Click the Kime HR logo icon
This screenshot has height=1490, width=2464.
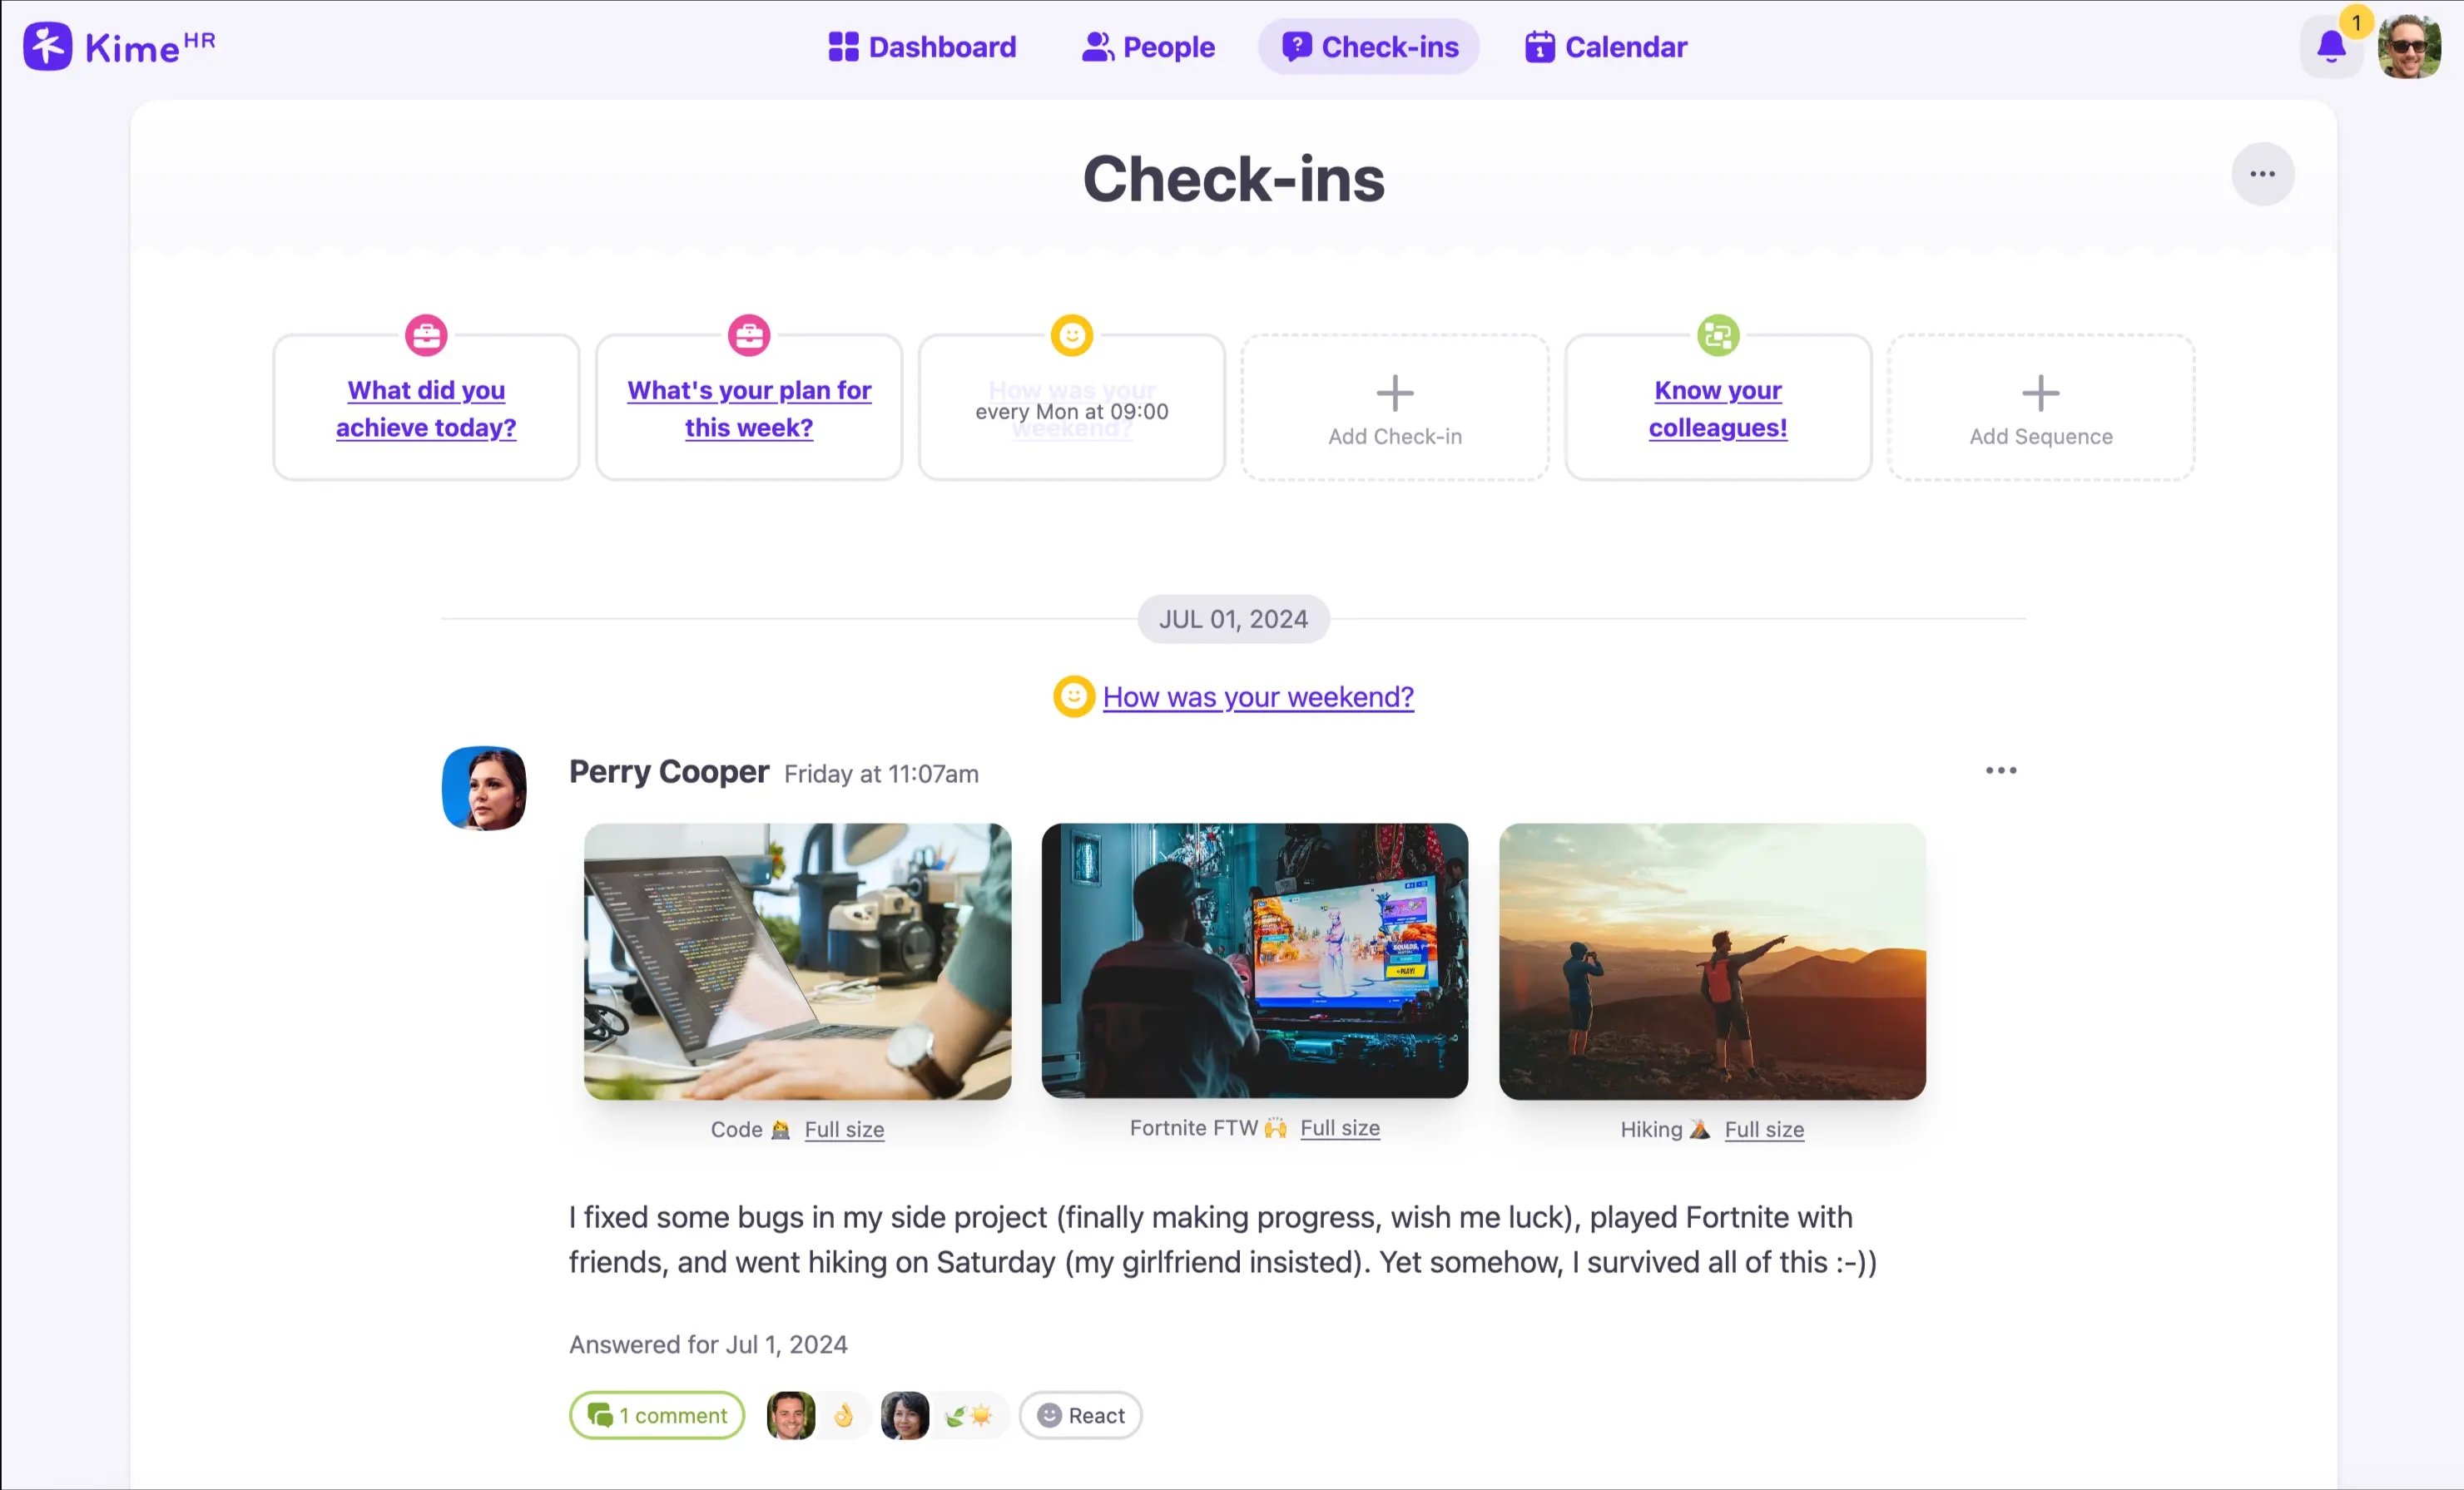click(x=47, y=46)
